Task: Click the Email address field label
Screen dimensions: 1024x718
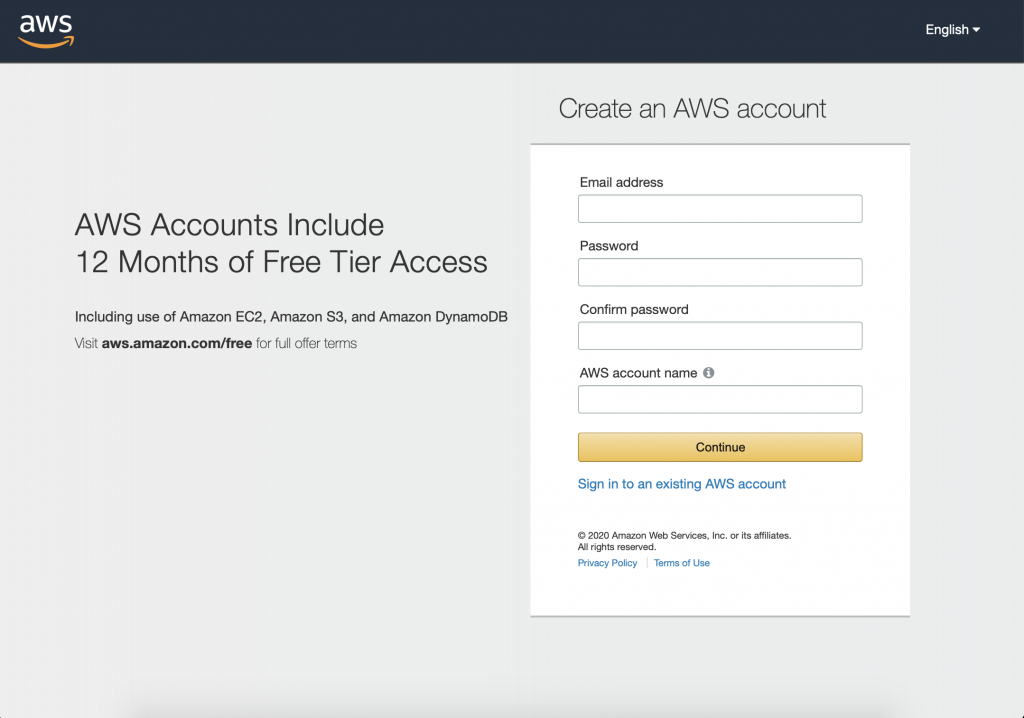Action: pyautogui.click(x=621, y=183)
